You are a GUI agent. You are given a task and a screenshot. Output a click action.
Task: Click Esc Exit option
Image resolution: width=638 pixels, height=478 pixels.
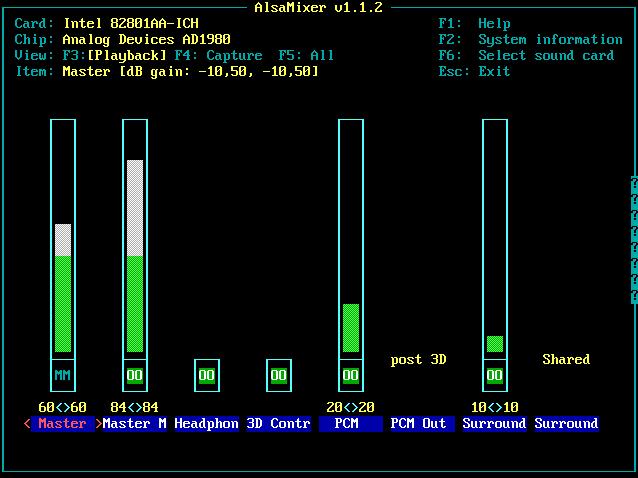474,71
